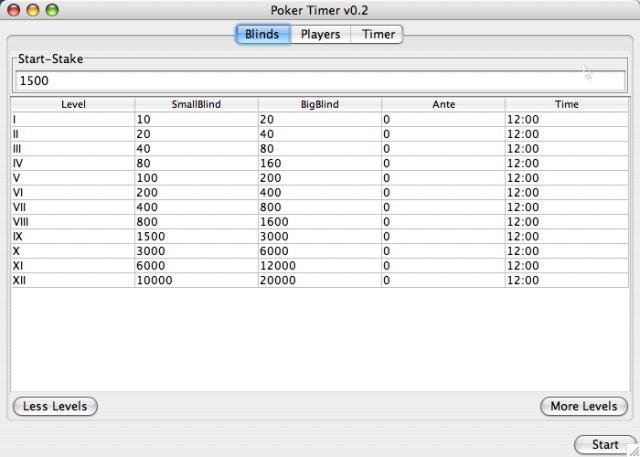The image size is (640, 457).
Task: Select small blind cell 400 in level VII
Action: (x=196, y=207)
